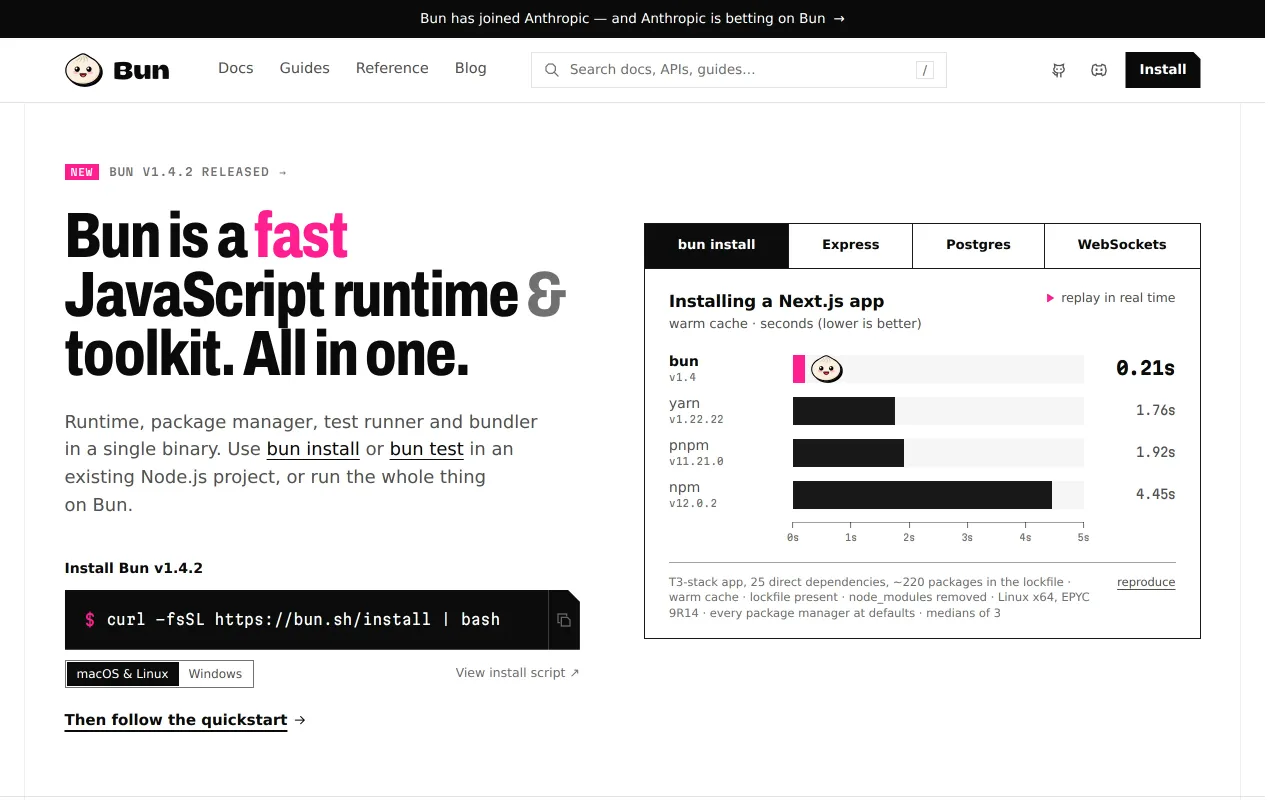
Task: Select the macOS & Linux install option
Action: coord(123,674)
